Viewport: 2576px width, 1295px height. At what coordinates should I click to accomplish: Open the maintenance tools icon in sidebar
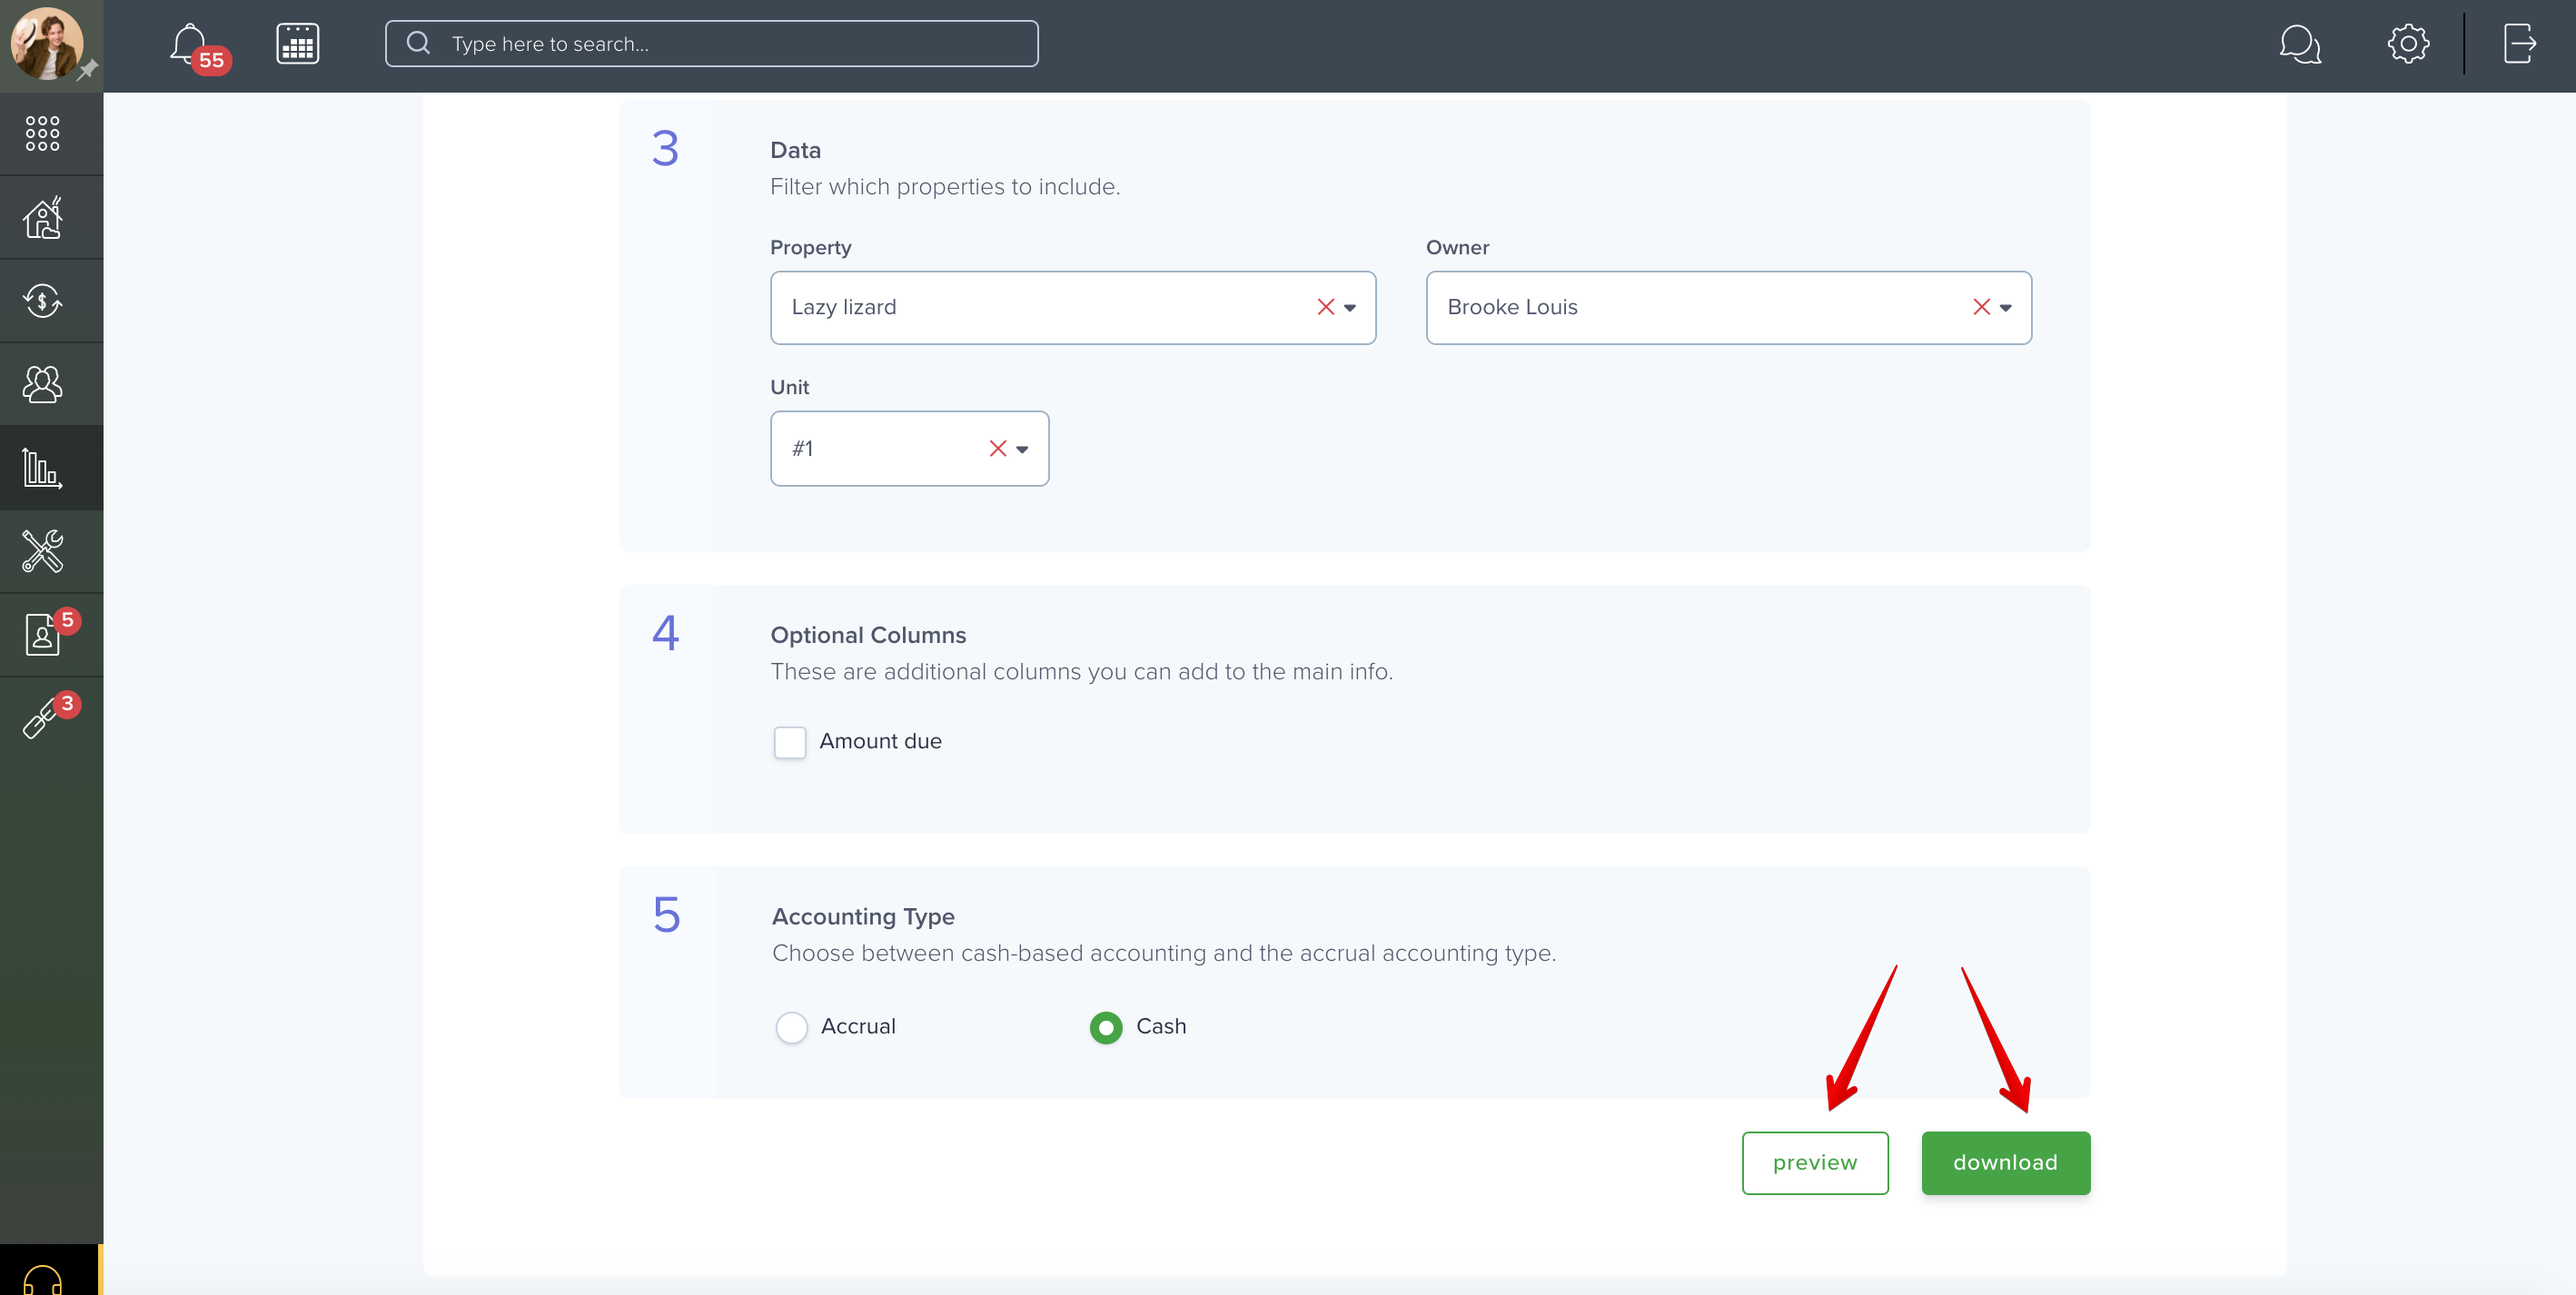click(43, 551)
